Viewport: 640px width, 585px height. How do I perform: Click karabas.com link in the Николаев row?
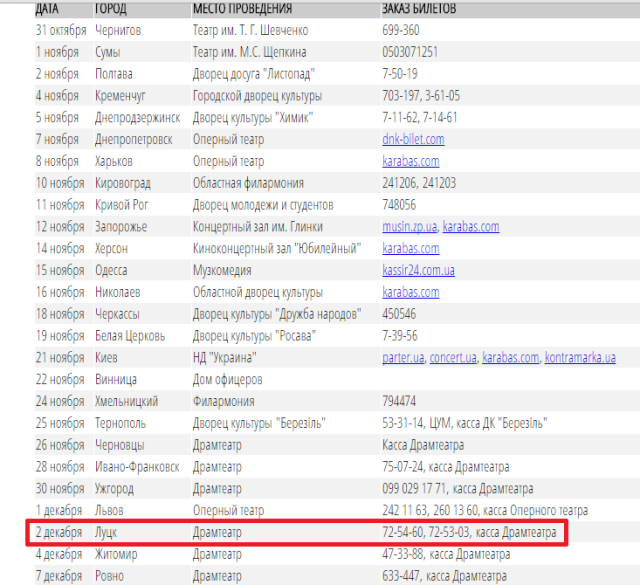coord(410,292)
